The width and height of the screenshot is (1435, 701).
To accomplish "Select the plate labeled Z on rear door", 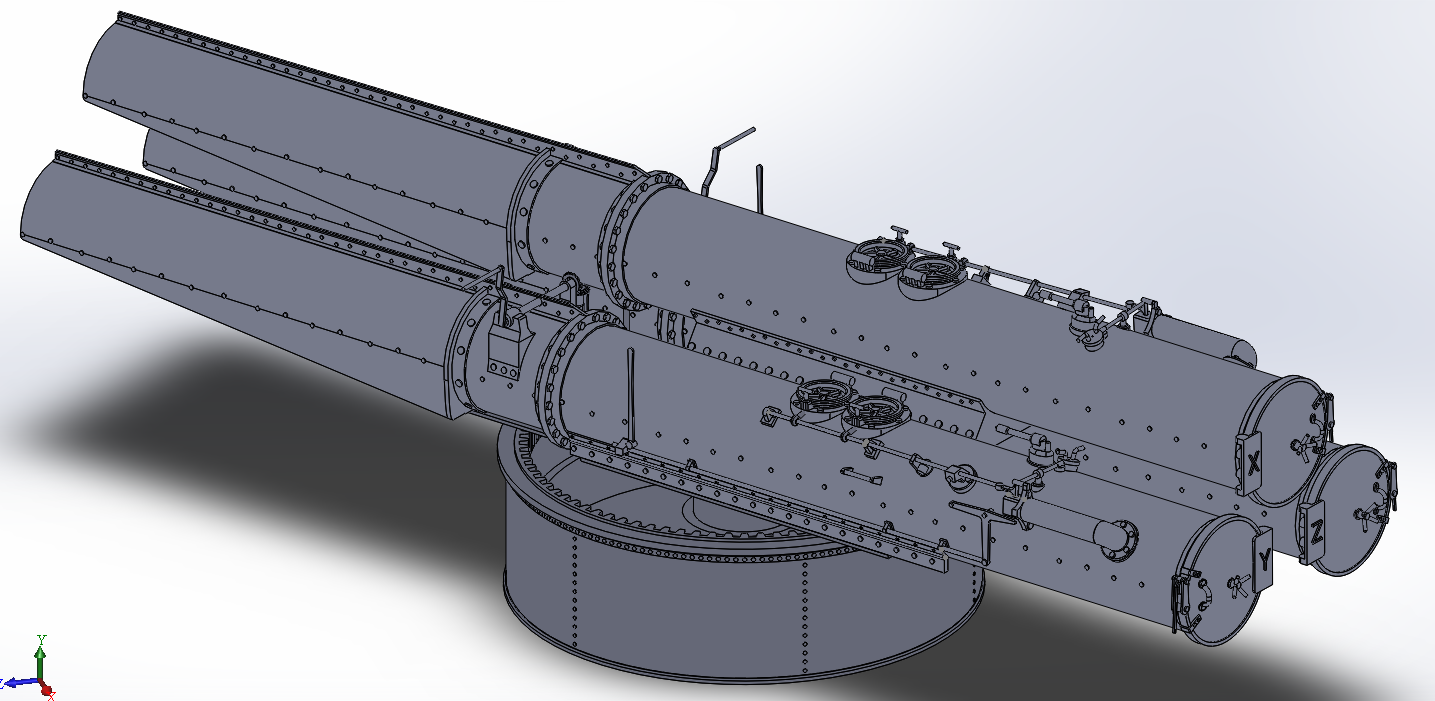I will coord(1316,532).
